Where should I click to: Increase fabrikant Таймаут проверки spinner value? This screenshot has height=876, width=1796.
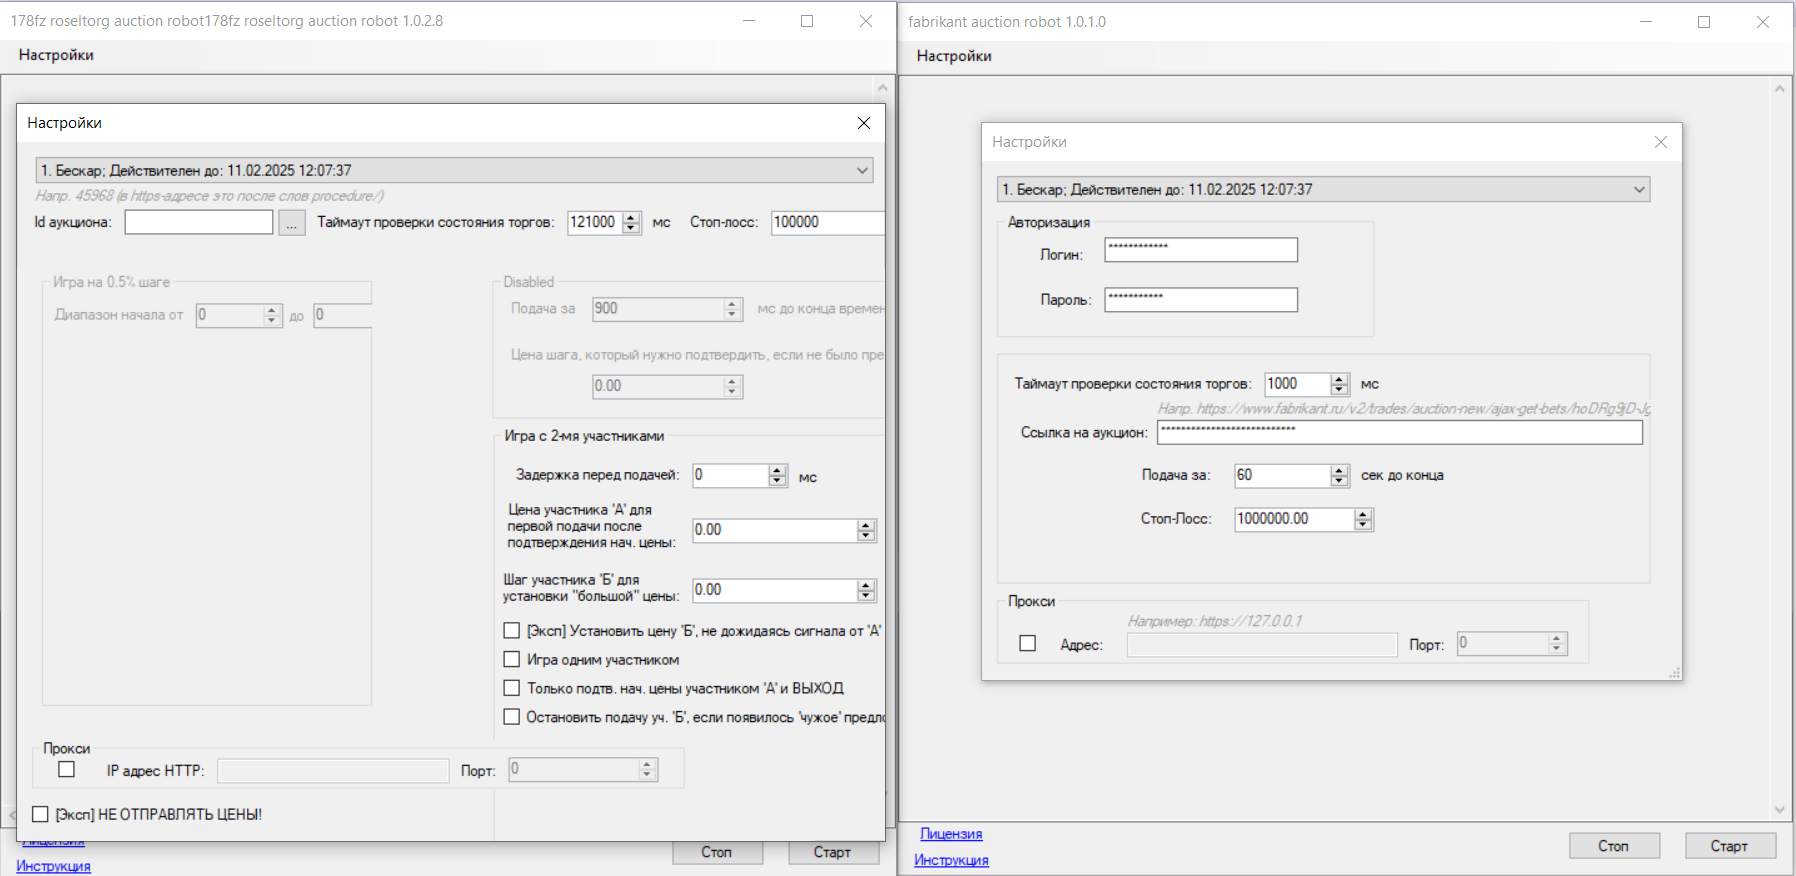[x=1339, y=379]
